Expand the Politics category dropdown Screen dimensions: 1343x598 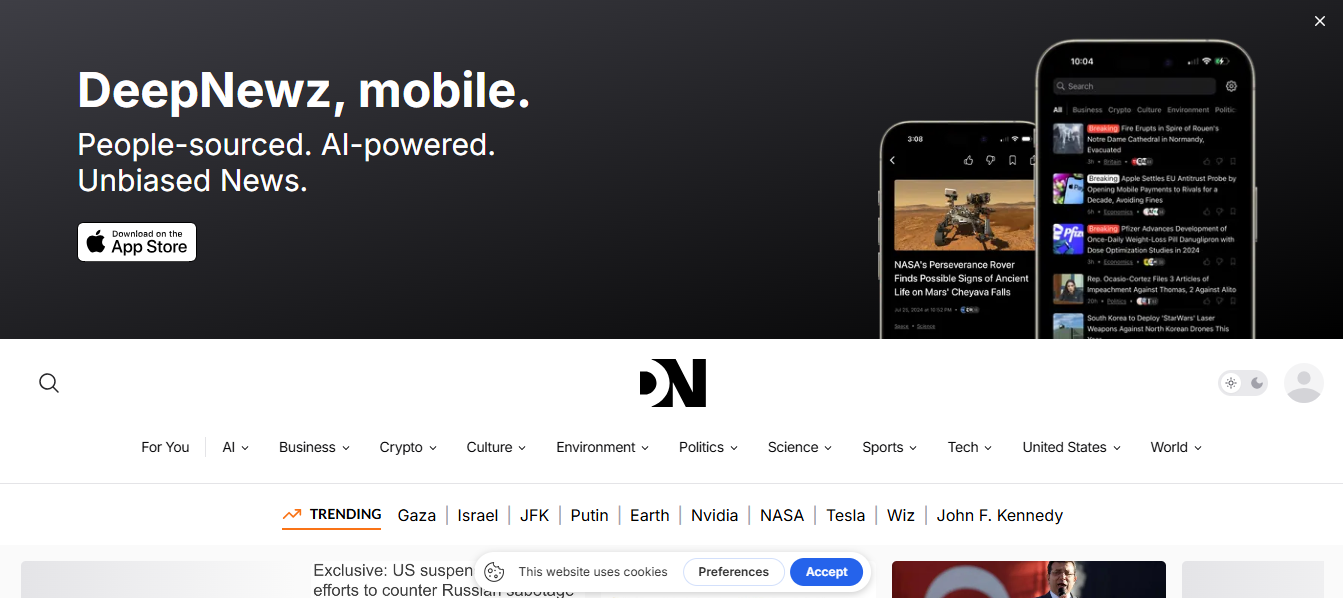click(708, 447)
